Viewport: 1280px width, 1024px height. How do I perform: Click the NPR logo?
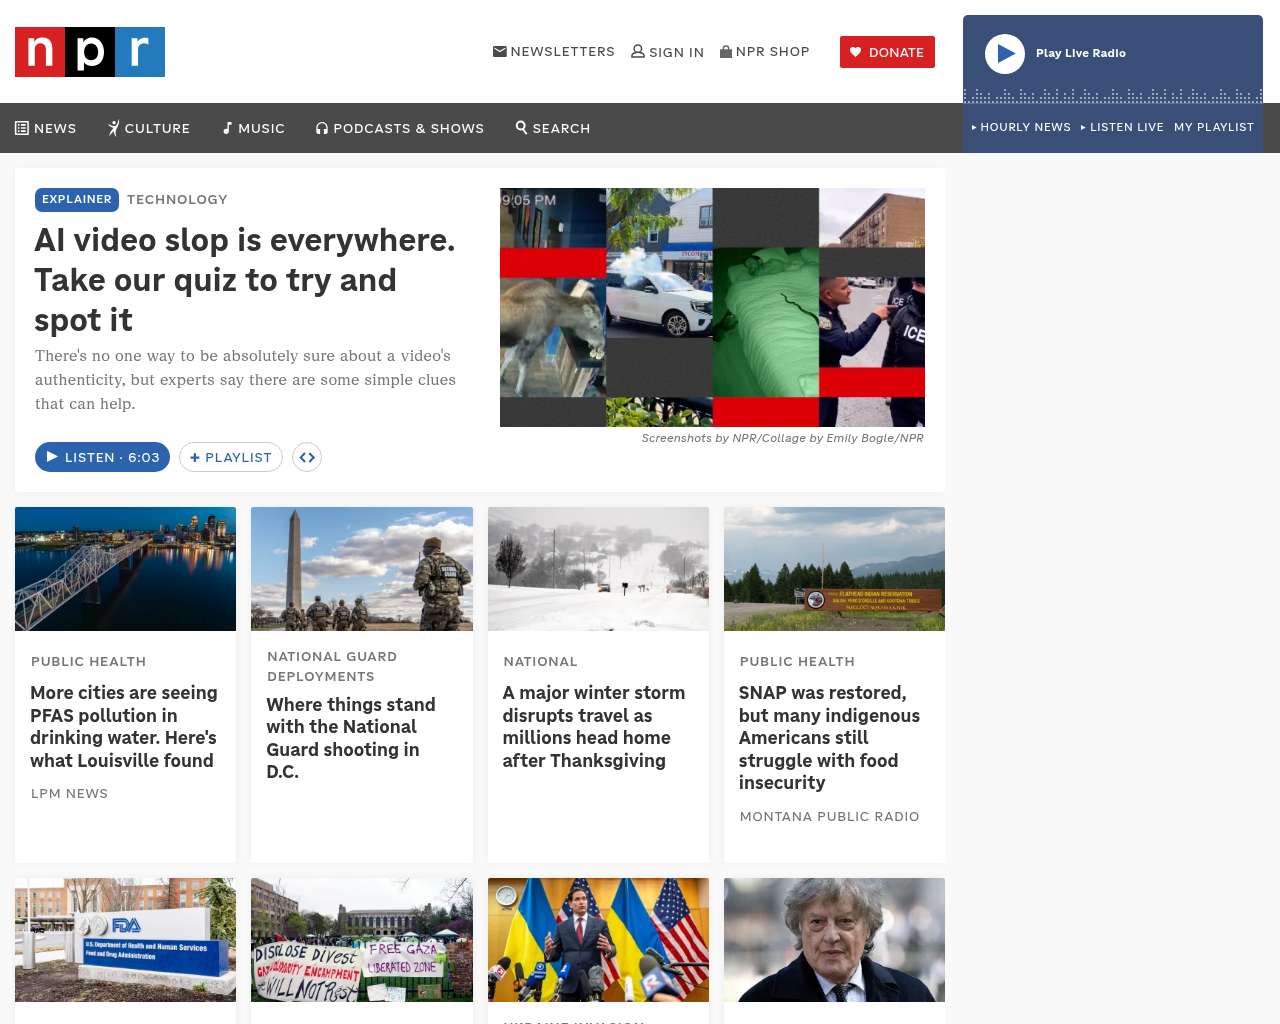pyautogui.click(x=90, y=52)
